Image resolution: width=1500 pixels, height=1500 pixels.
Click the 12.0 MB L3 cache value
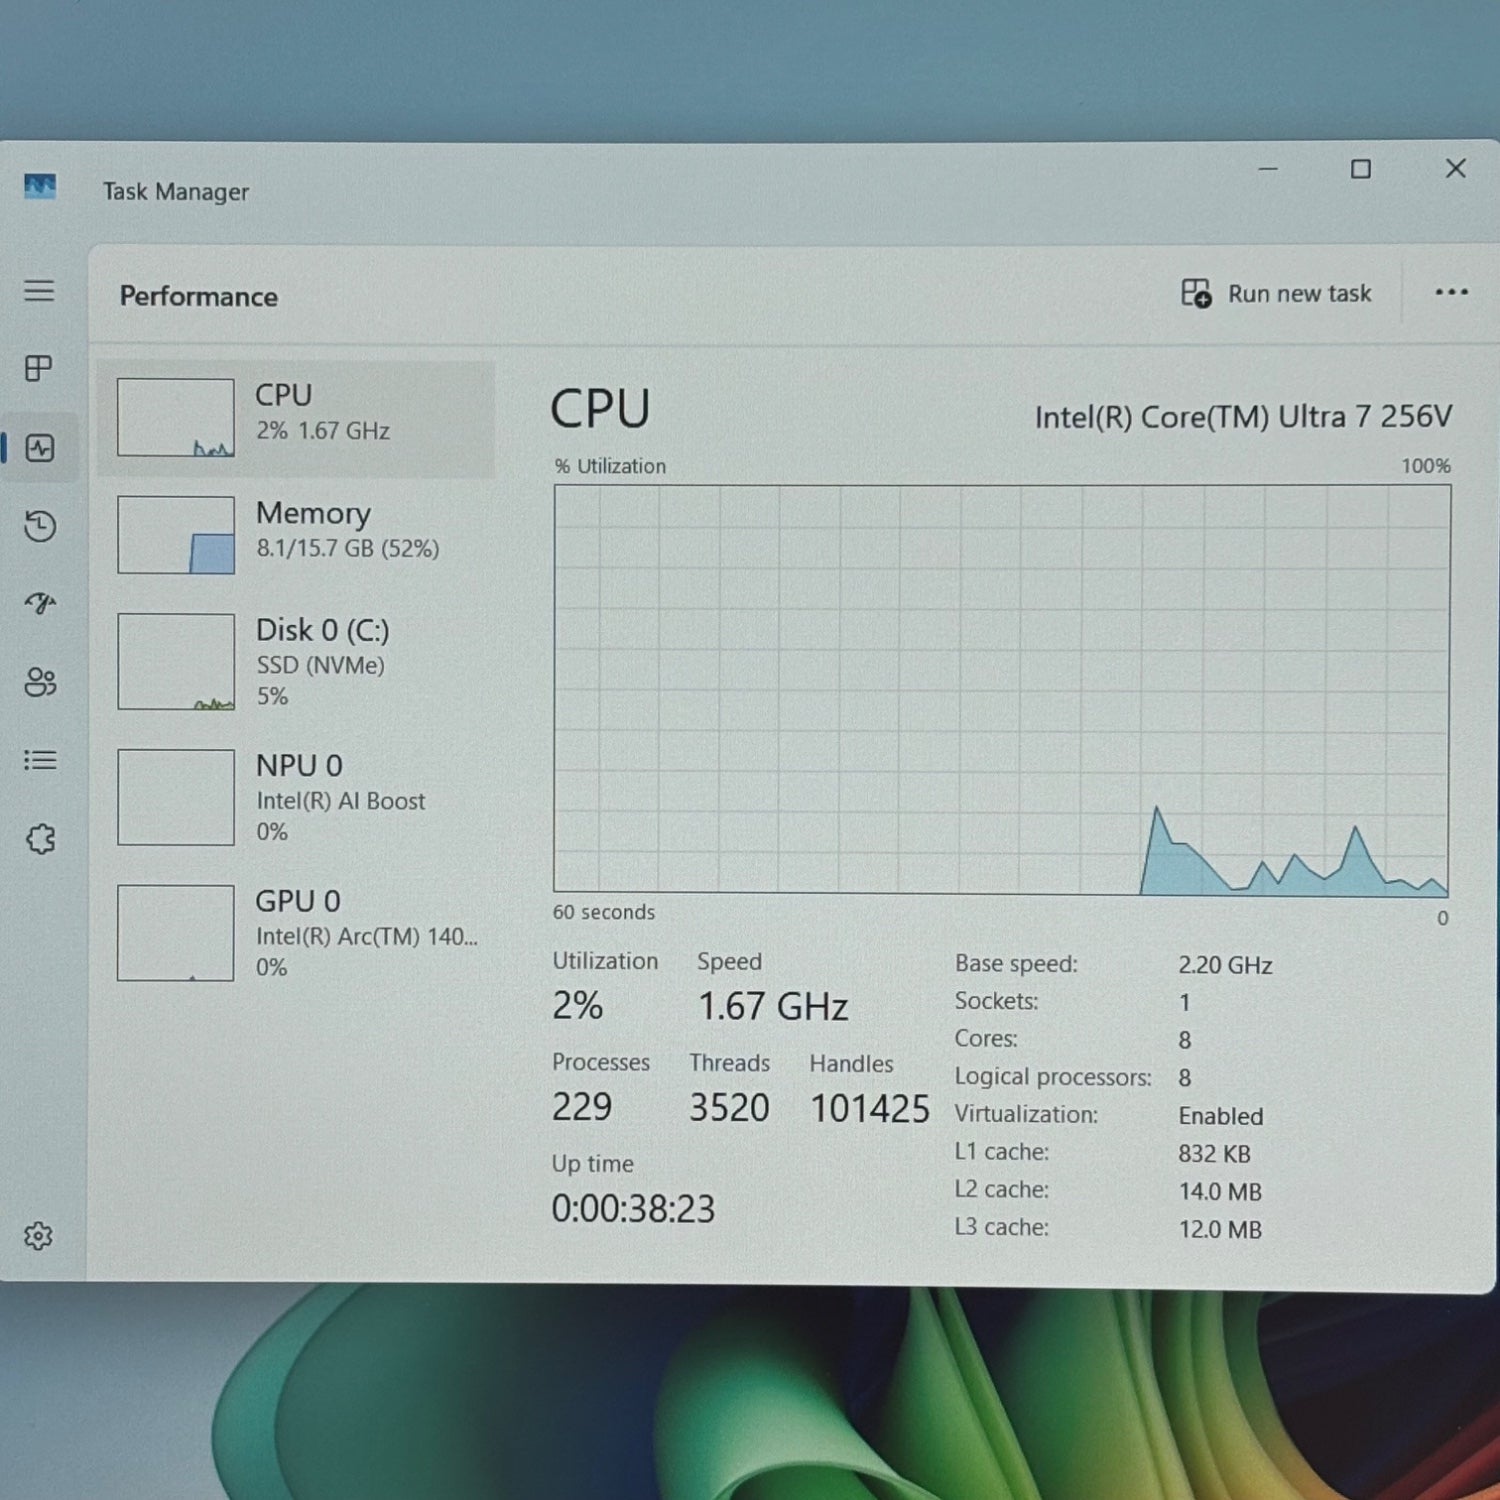(x=1220, y=1230)
